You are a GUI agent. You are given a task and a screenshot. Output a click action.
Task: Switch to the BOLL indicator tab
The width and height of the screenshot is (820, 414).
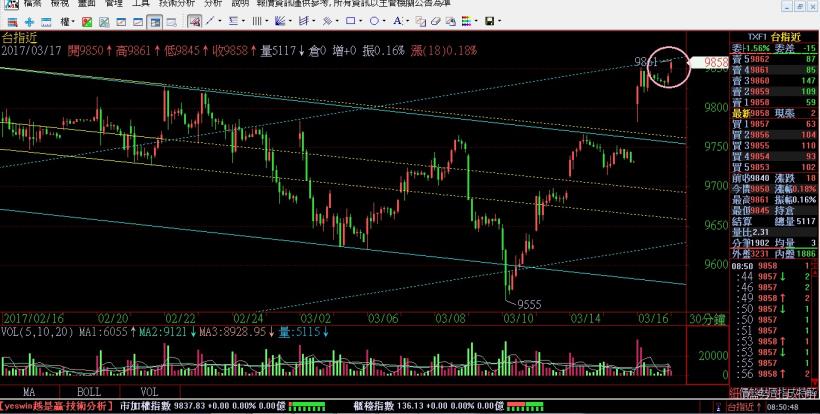coord(90,392)
